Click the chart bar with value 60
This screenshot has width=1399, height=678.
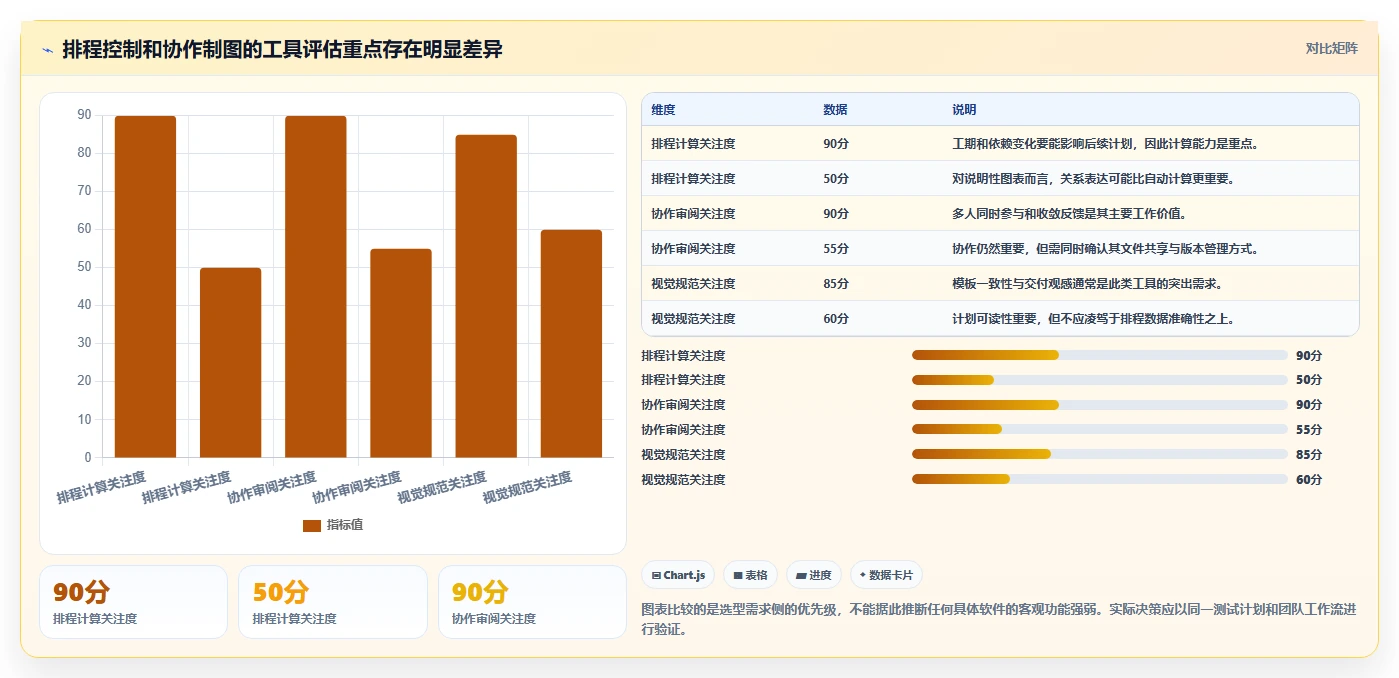571,344
